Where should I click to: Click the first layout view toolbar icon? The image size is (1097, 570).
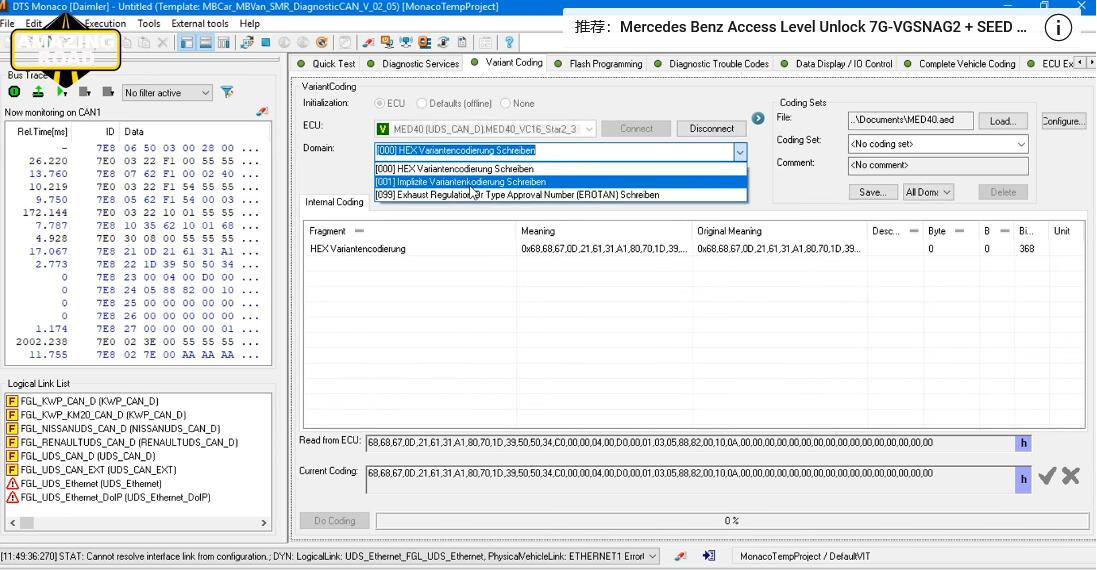tap(187, 43)
